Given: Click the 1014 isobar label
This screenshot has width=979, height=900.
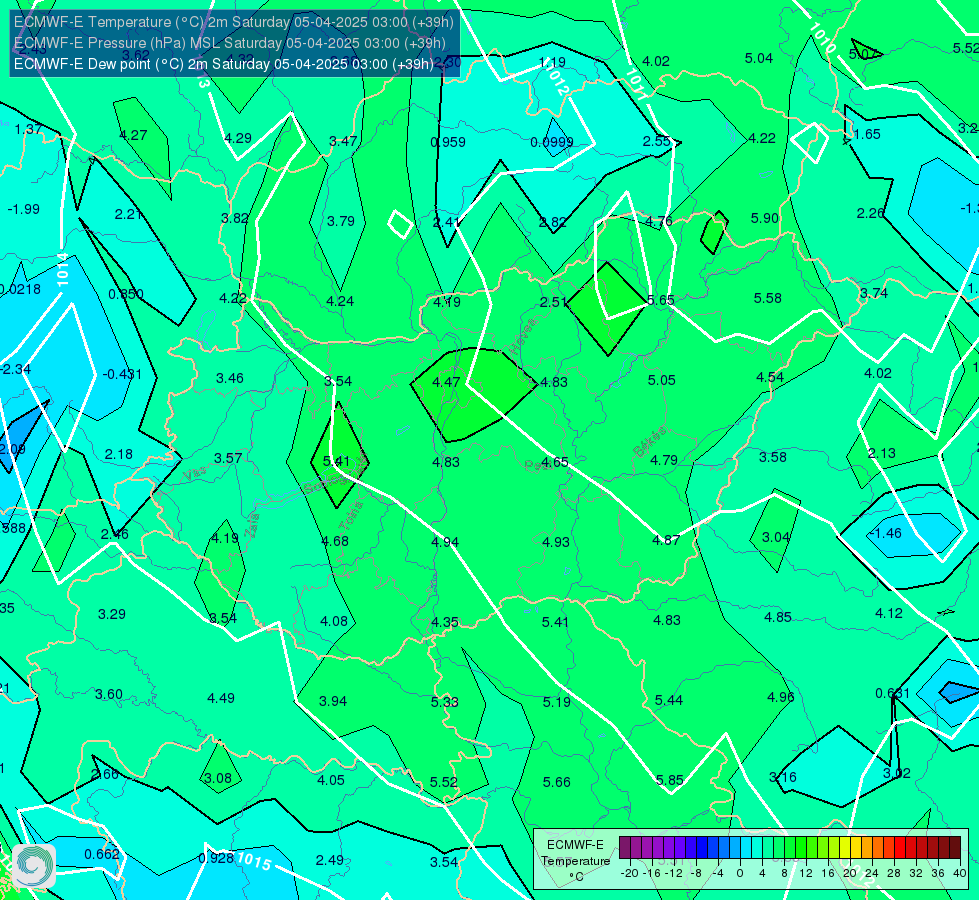Looking at the screenshot, I should pos(62,269).
